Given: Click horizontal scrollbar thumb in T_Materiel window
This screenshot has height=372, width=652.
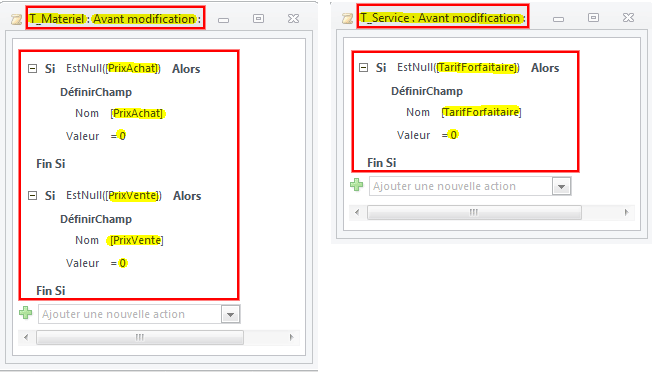Looking at the screenshot, I should [140, 337].
